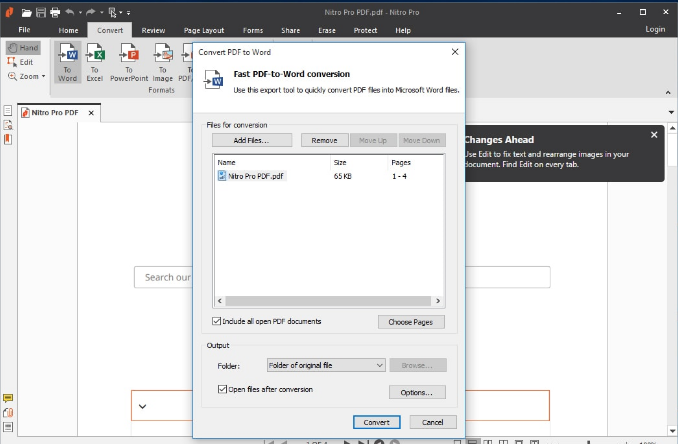Switch to the Protect ribbon tab
Screen dimensions: 678x444
(365, 30)
